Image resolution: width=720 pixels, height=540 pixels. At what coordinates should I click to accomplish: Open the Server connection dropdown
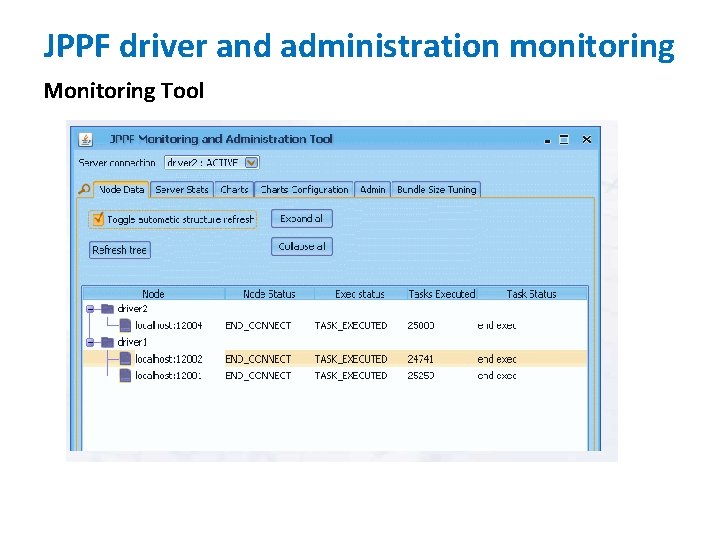251,163
